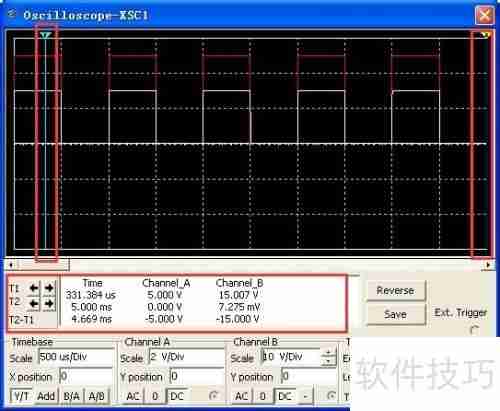Screen dimensions: 500x411
Task: Move cursor T2 right with its arrow
Action: click(x=49, y=303)
